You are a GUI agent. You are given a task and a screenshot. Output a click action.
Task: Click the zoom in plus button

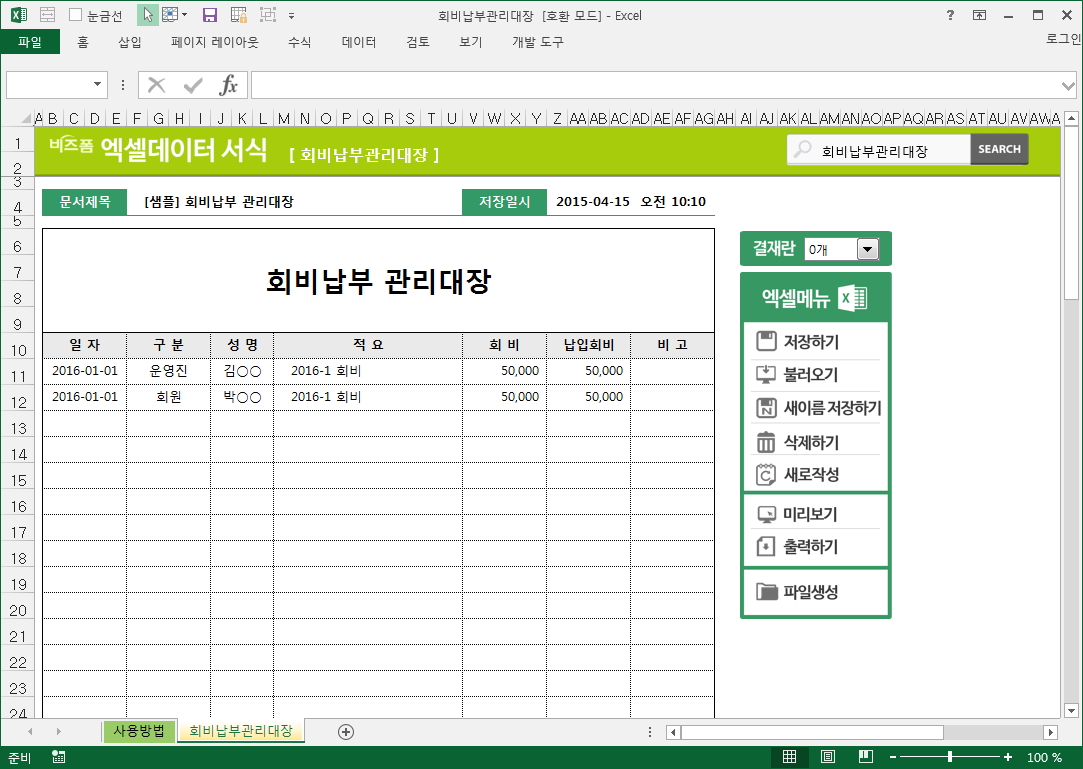pos(1008,757)
